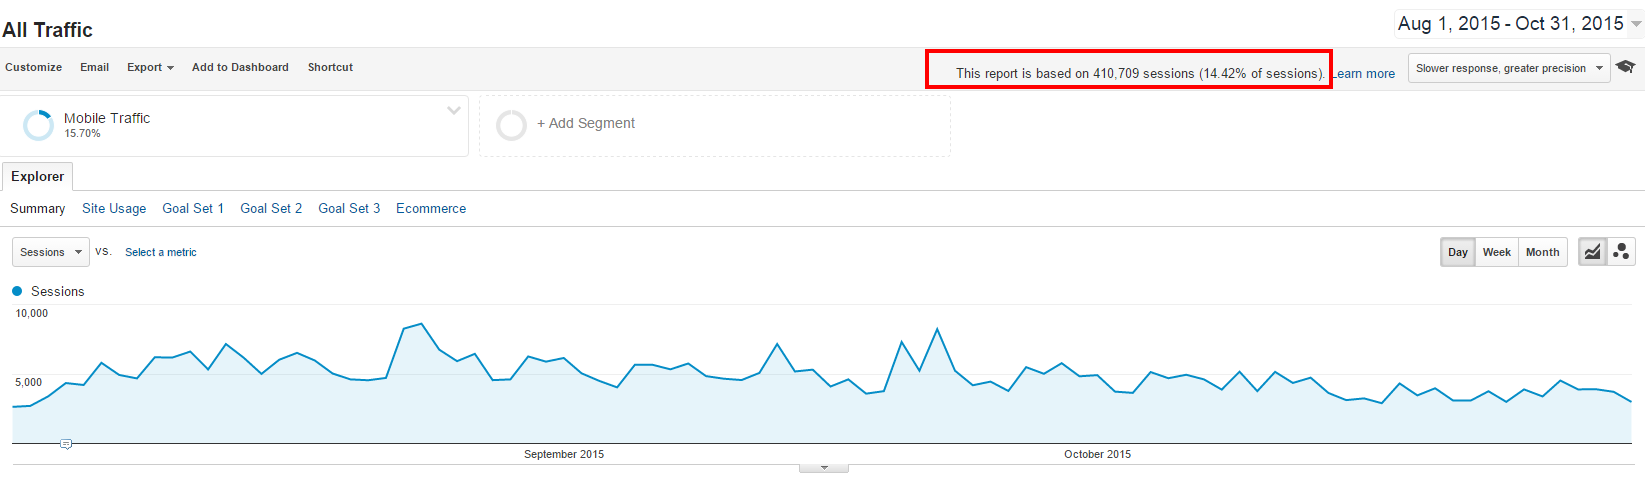Click the Learn more link
This screenshot has width=1645, height=487.
click(1365, 74)
